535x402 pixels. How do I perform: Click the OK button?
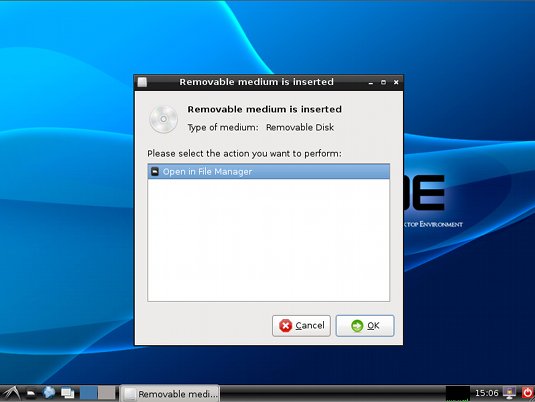click(x=365, y=326)
